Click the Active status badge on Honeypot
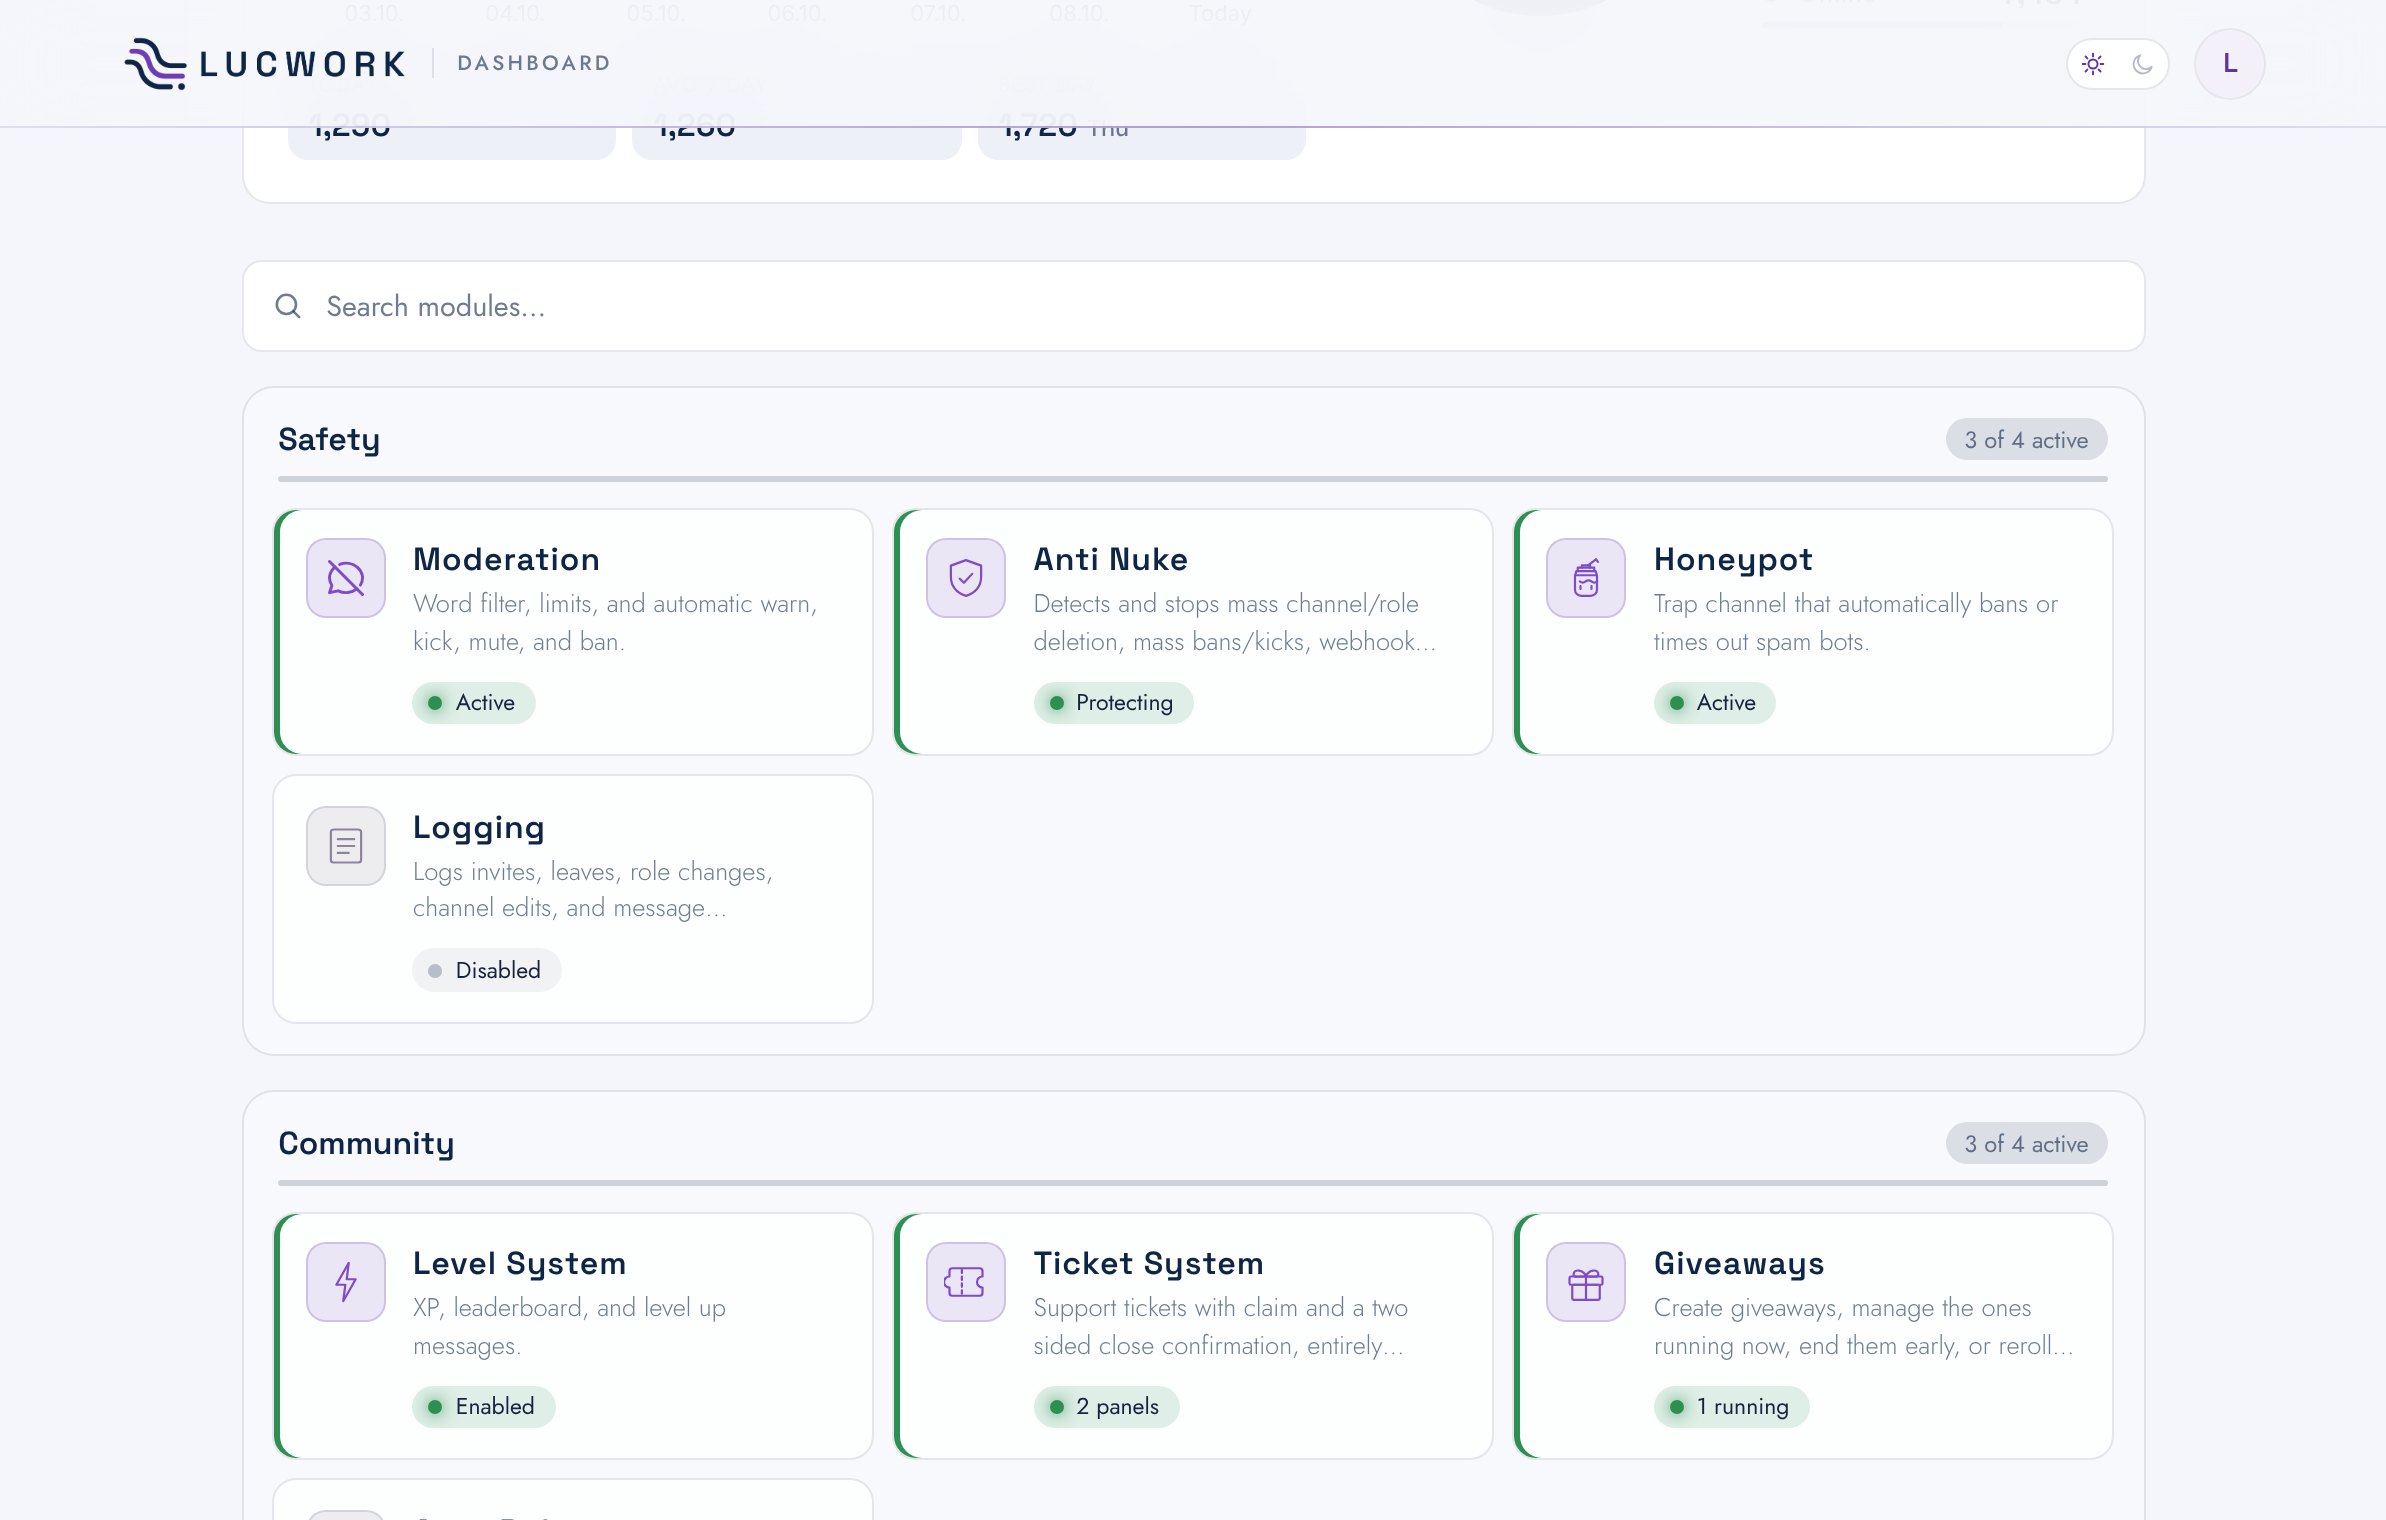The image size is (2386, 1520). click(1714, 703)
